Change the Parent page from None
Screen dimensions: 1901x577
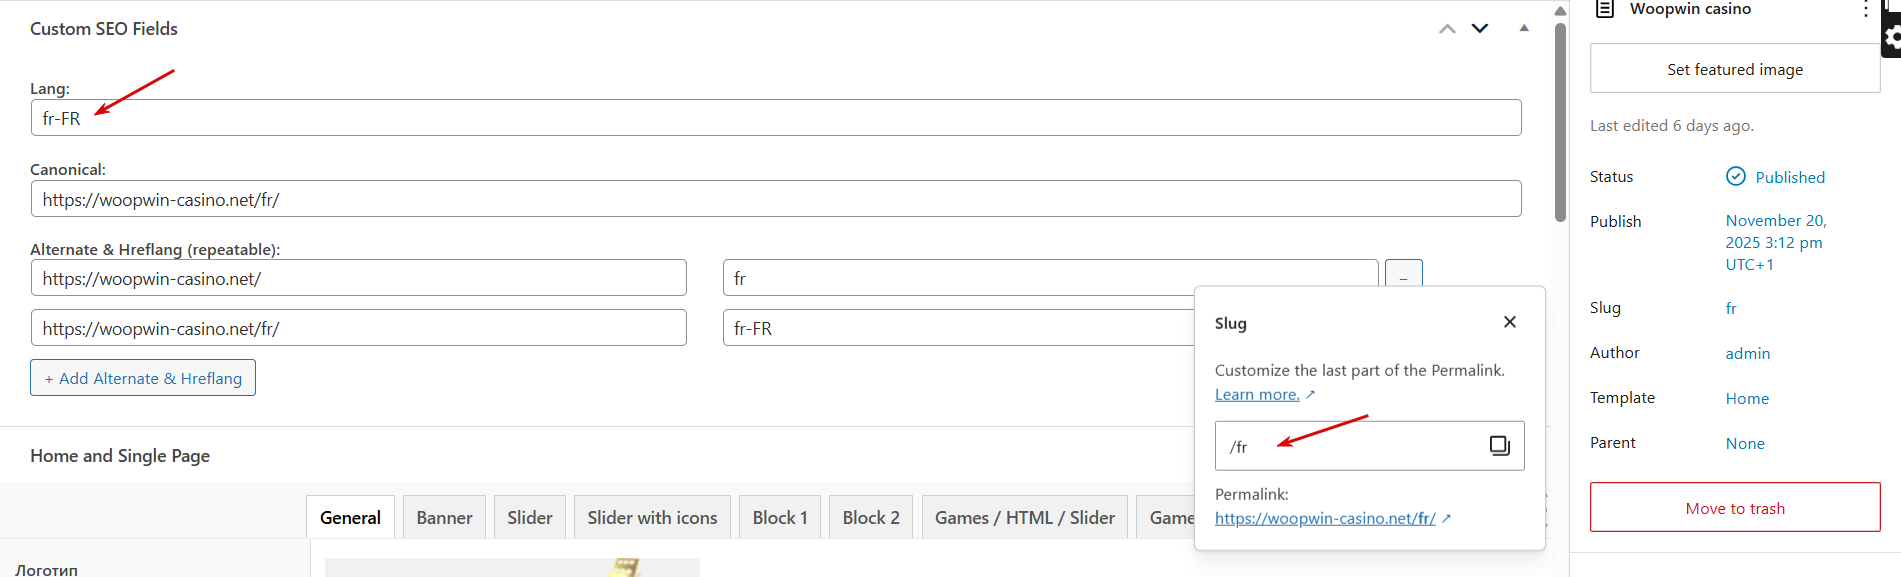tap(1745, 444)
